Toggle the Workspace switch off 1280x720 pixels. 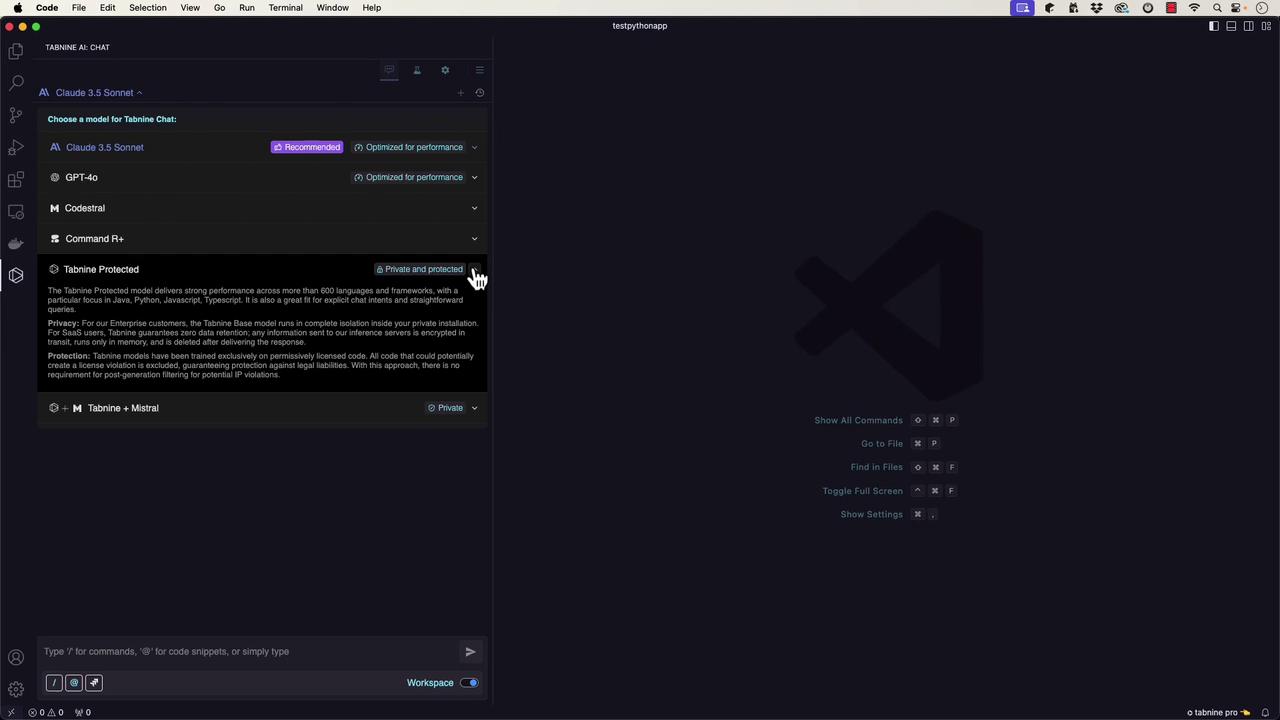tap(469, 683)
